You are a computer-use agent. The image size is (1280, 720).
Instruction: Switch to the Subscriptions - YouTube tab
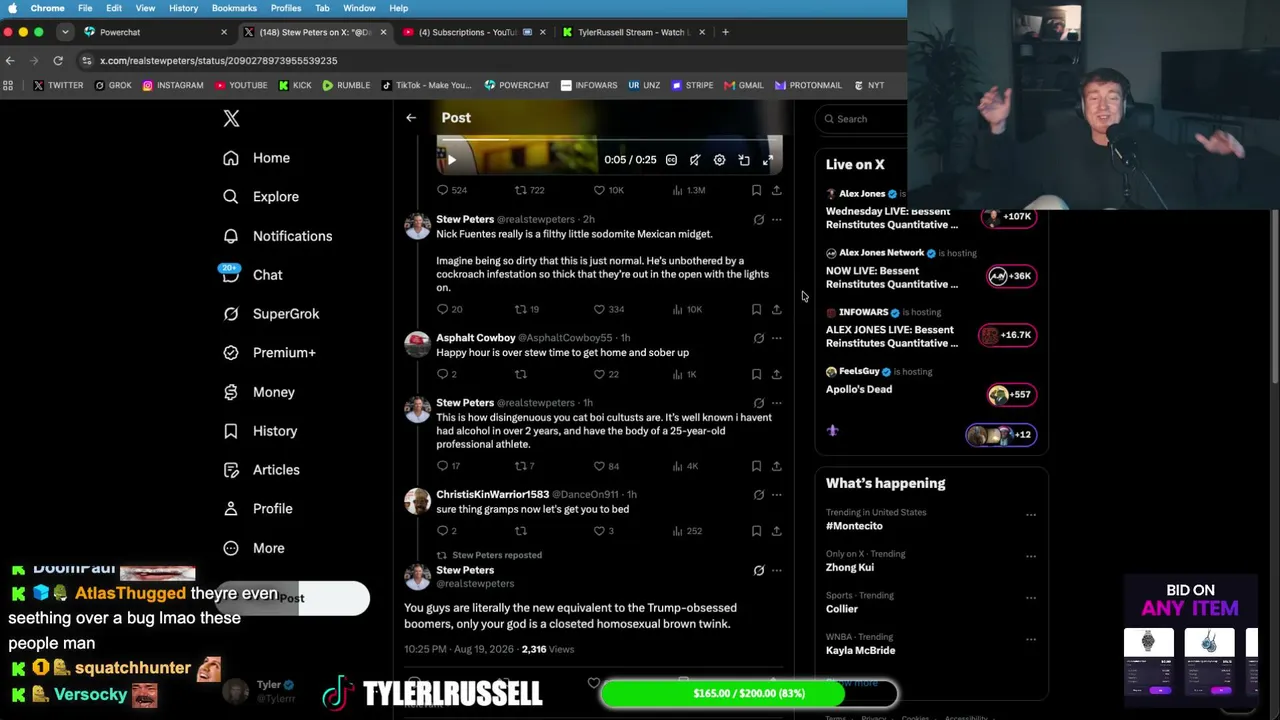click(472, 32)
